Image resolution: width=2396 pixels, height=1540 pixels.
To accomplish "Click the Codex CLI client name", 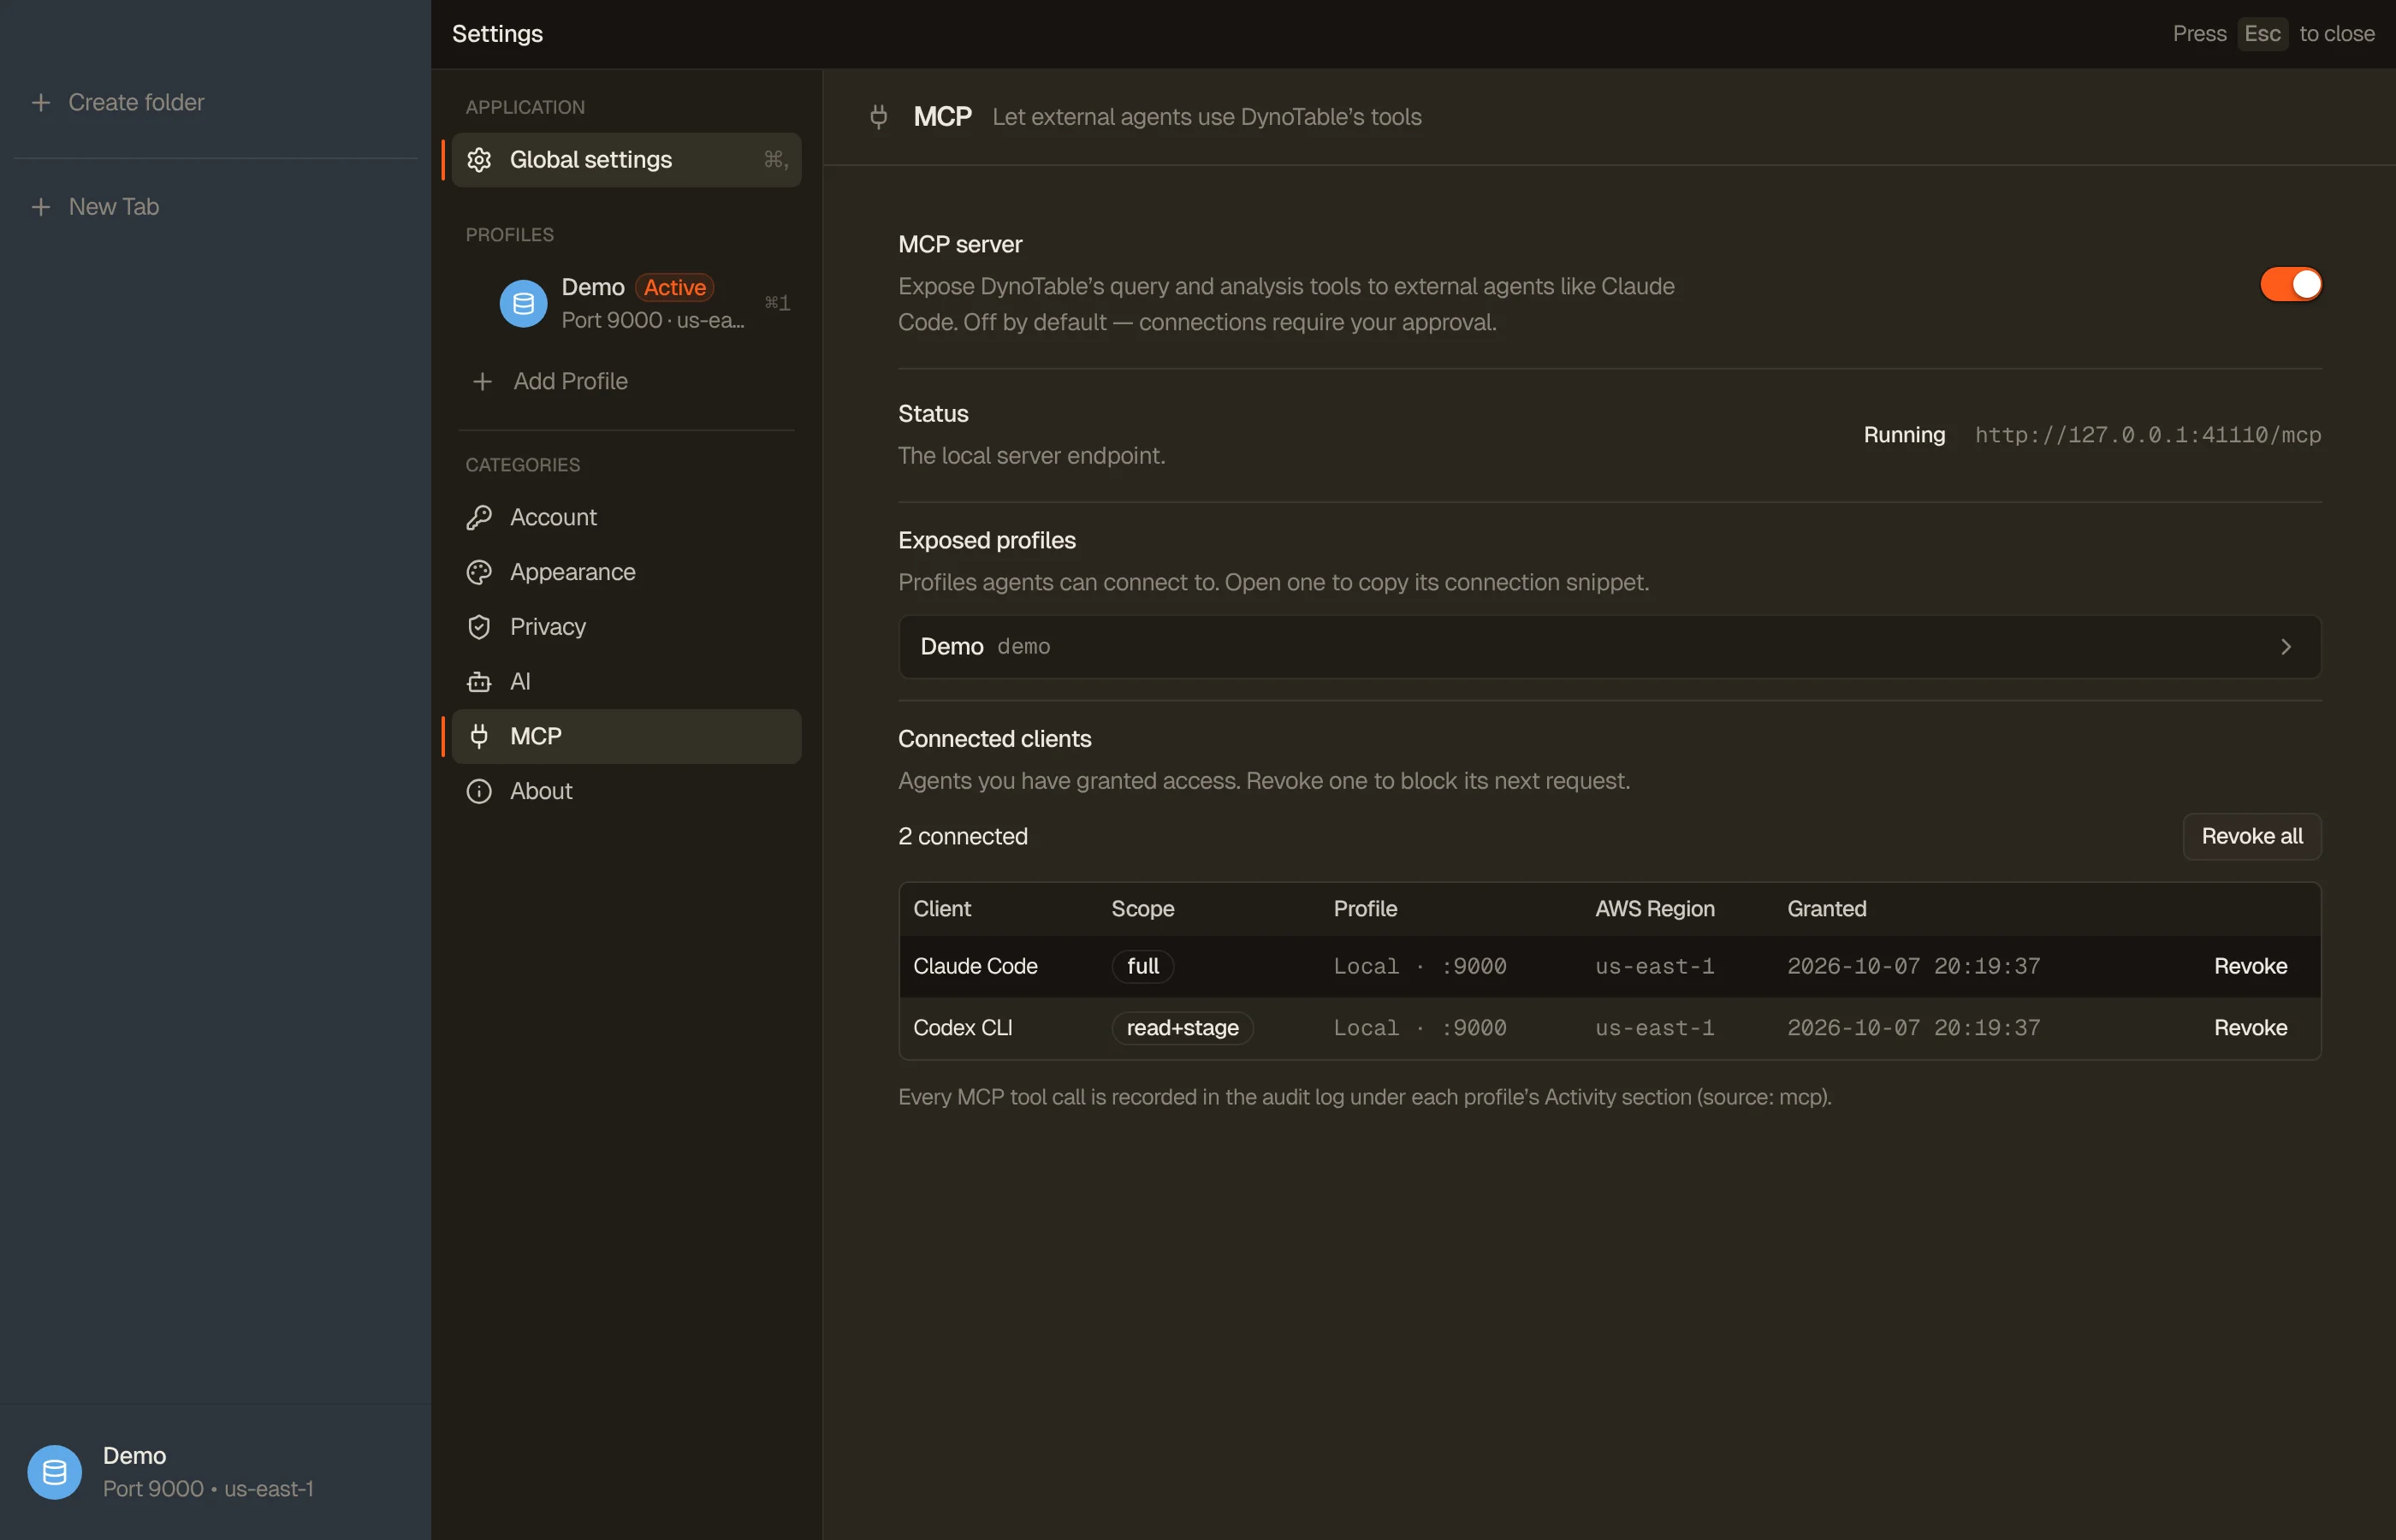I will click(x=962, y=1028).
